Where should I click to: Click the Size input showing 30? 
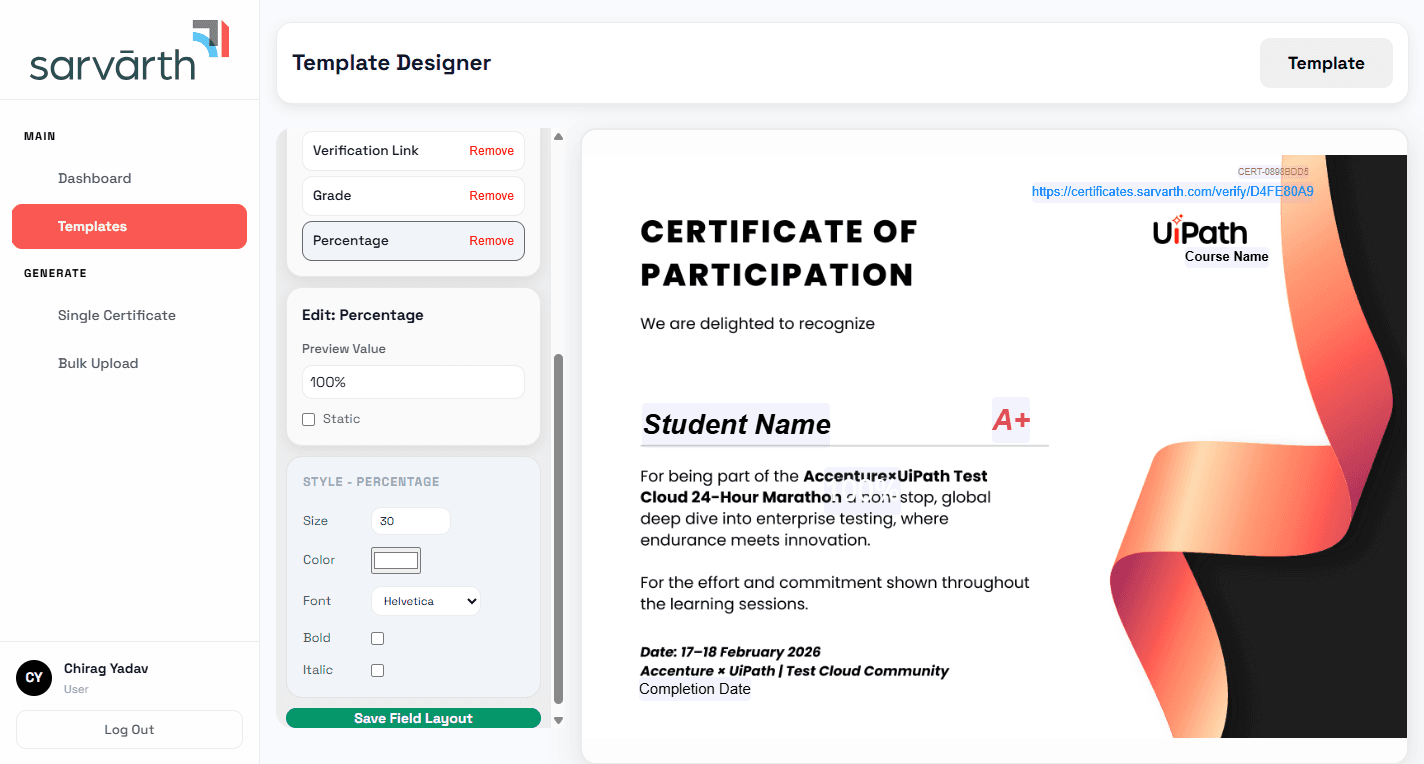click(410, 521)
